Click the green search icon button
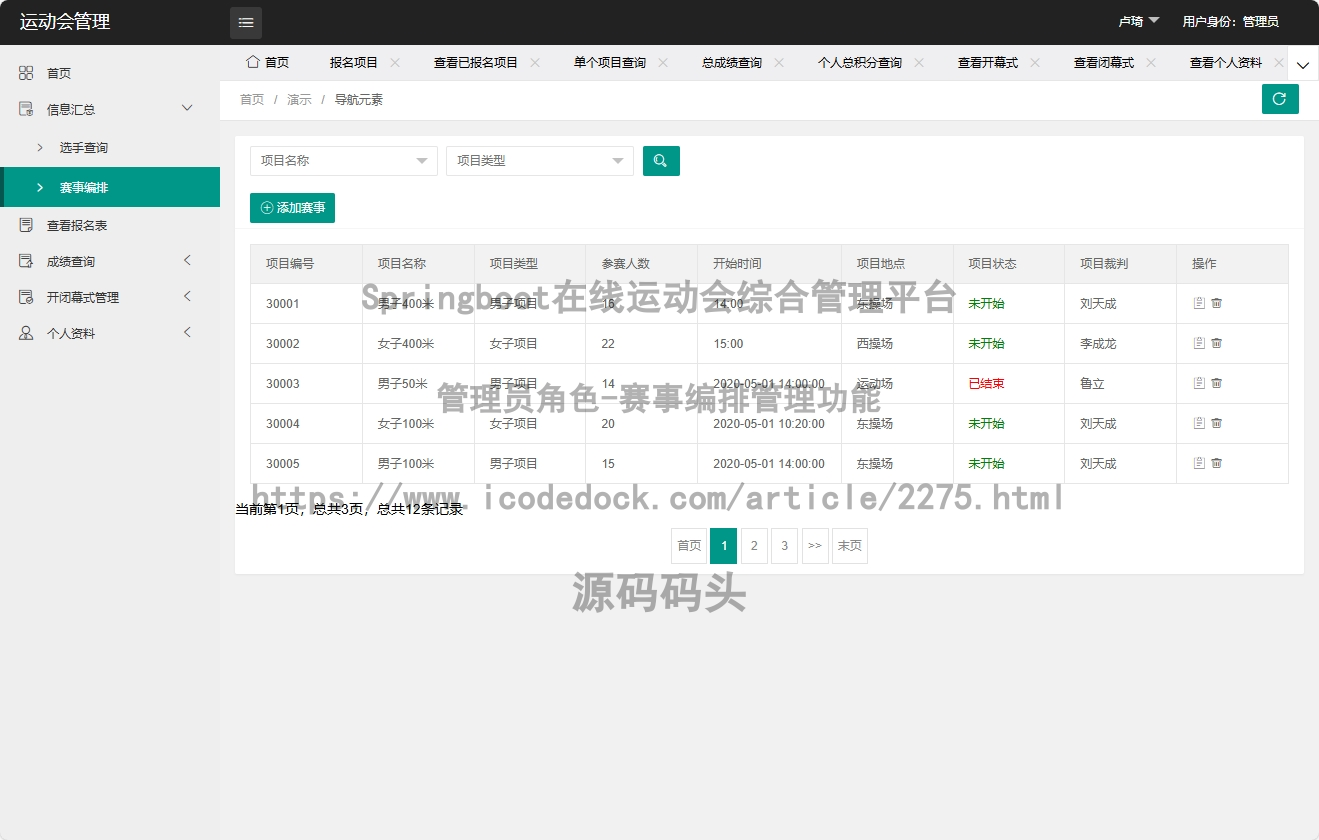Image resolution: width=1319 pixels, height=840 pixels. click(x=661, y=160)
